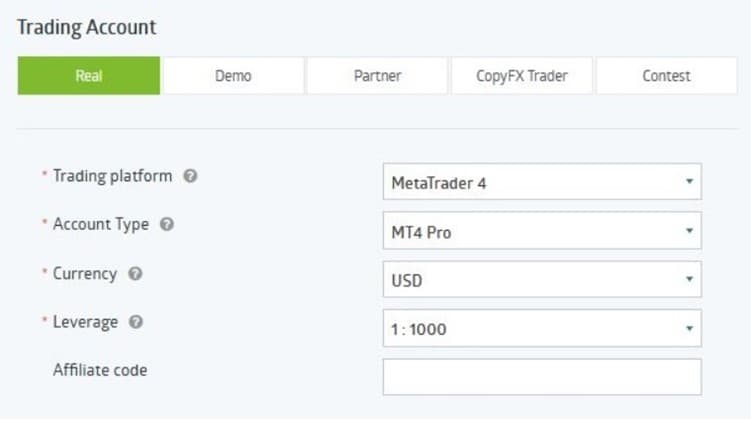
Task: Open the MT4 Pro account type dropdown
Action: coord(542,231)
